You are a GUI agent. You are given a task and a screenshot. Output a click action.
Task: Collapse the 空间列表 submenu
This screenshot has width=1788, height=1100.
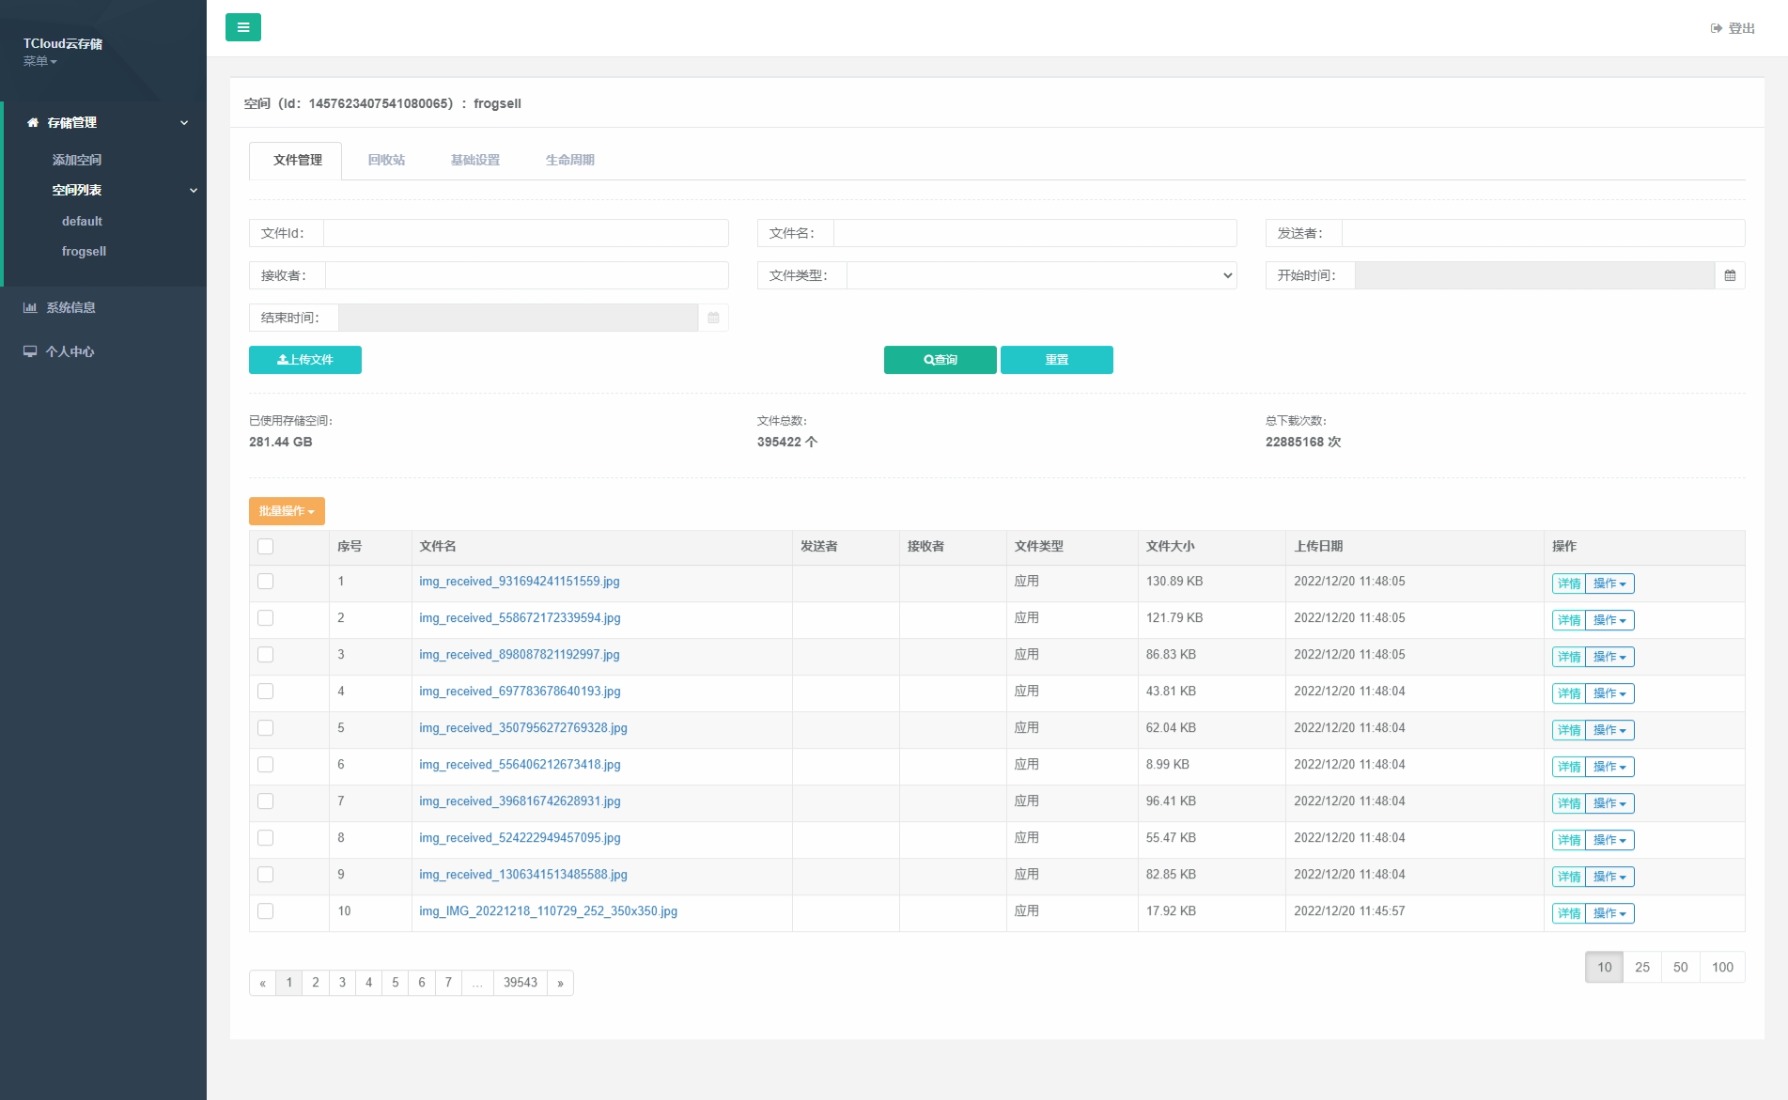[193, 190]
